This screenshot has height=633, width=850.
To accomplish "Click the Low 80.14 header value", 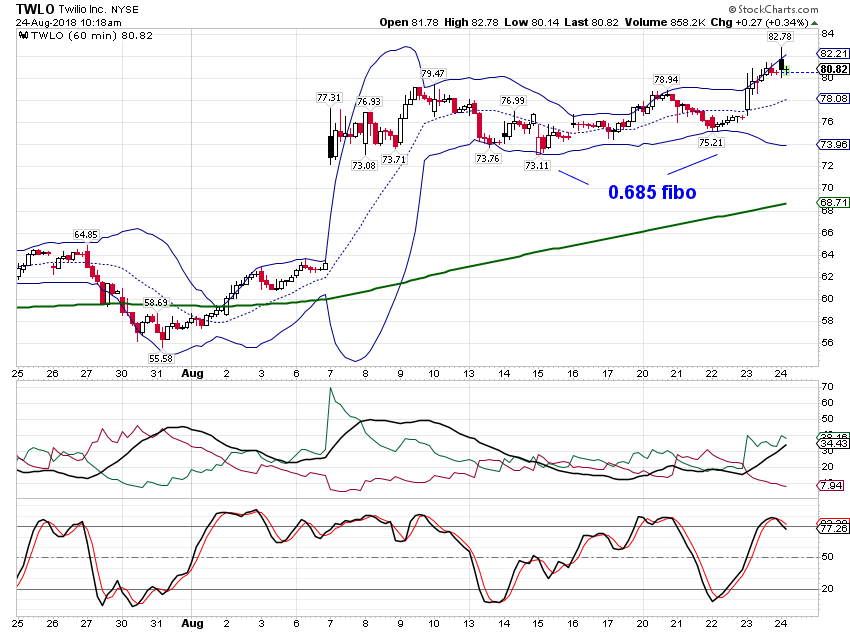I will tap(531, 22).
